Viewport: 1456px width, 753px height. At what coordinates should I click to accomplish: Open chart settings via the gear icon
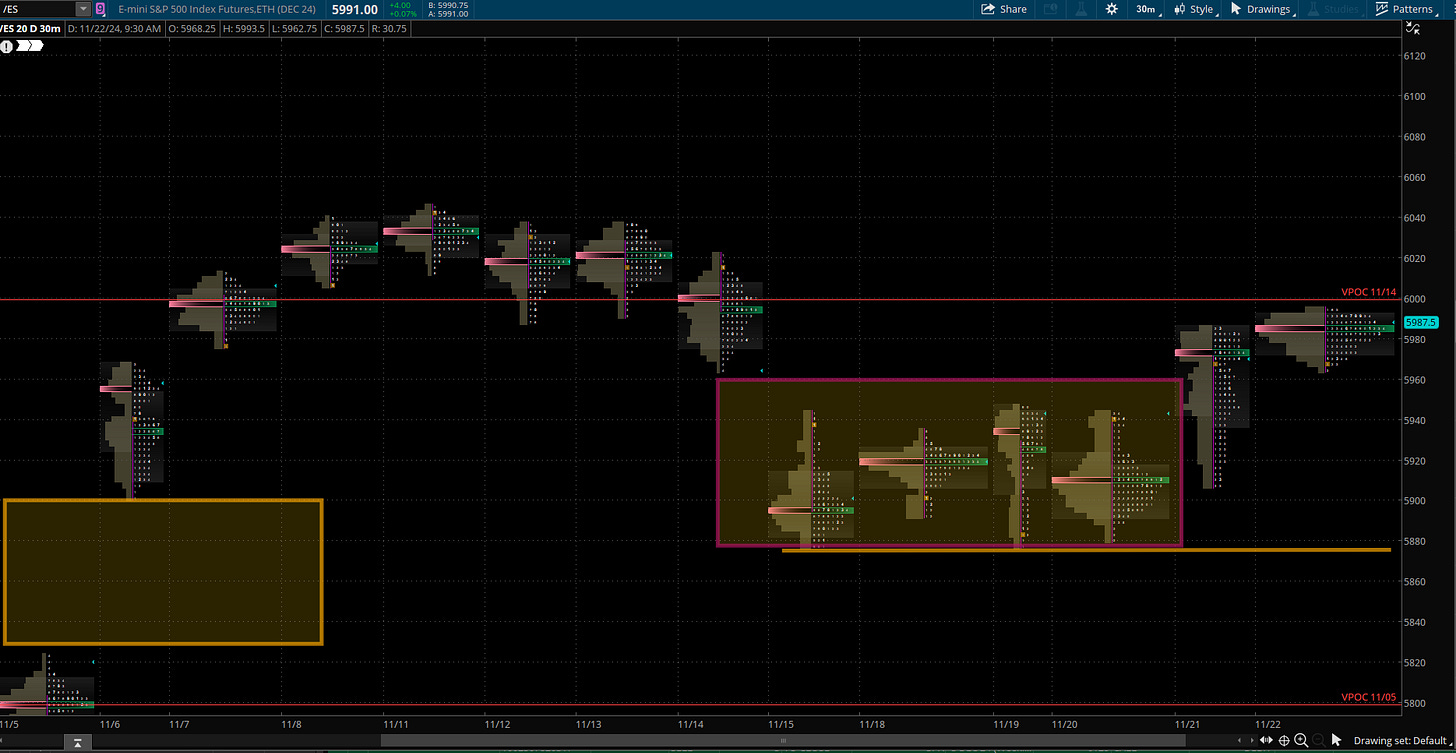(1112, 9)
